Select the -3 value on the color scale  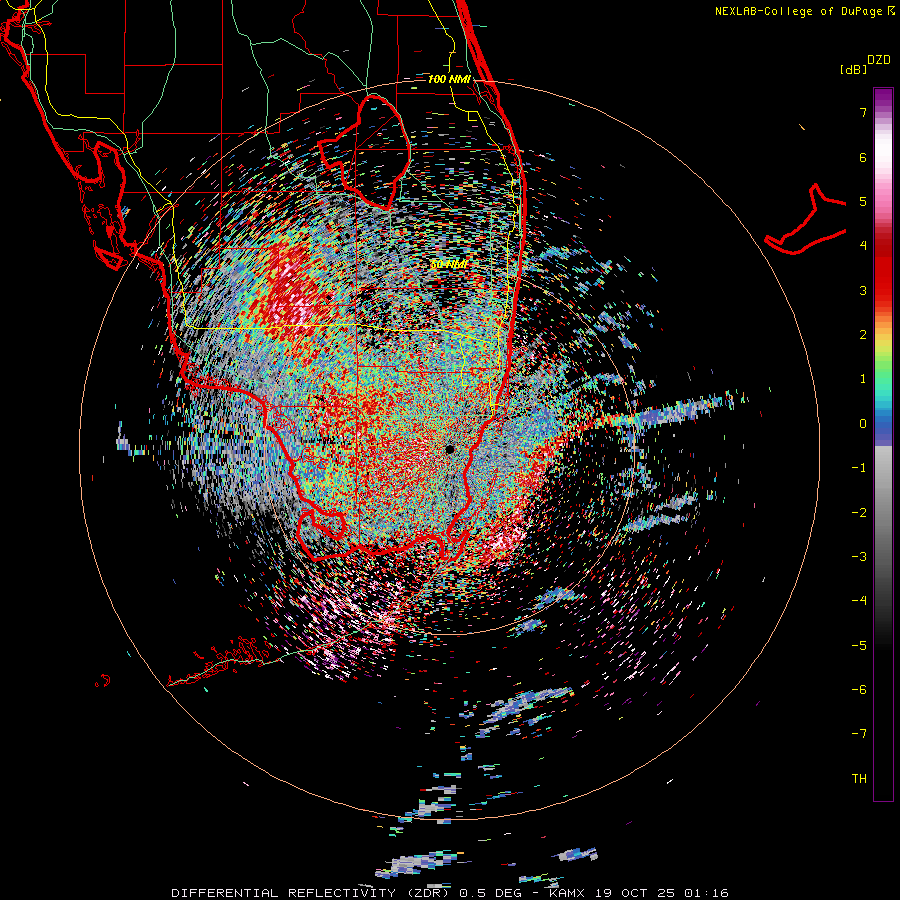pyautogui.click(x=859, y=557)
